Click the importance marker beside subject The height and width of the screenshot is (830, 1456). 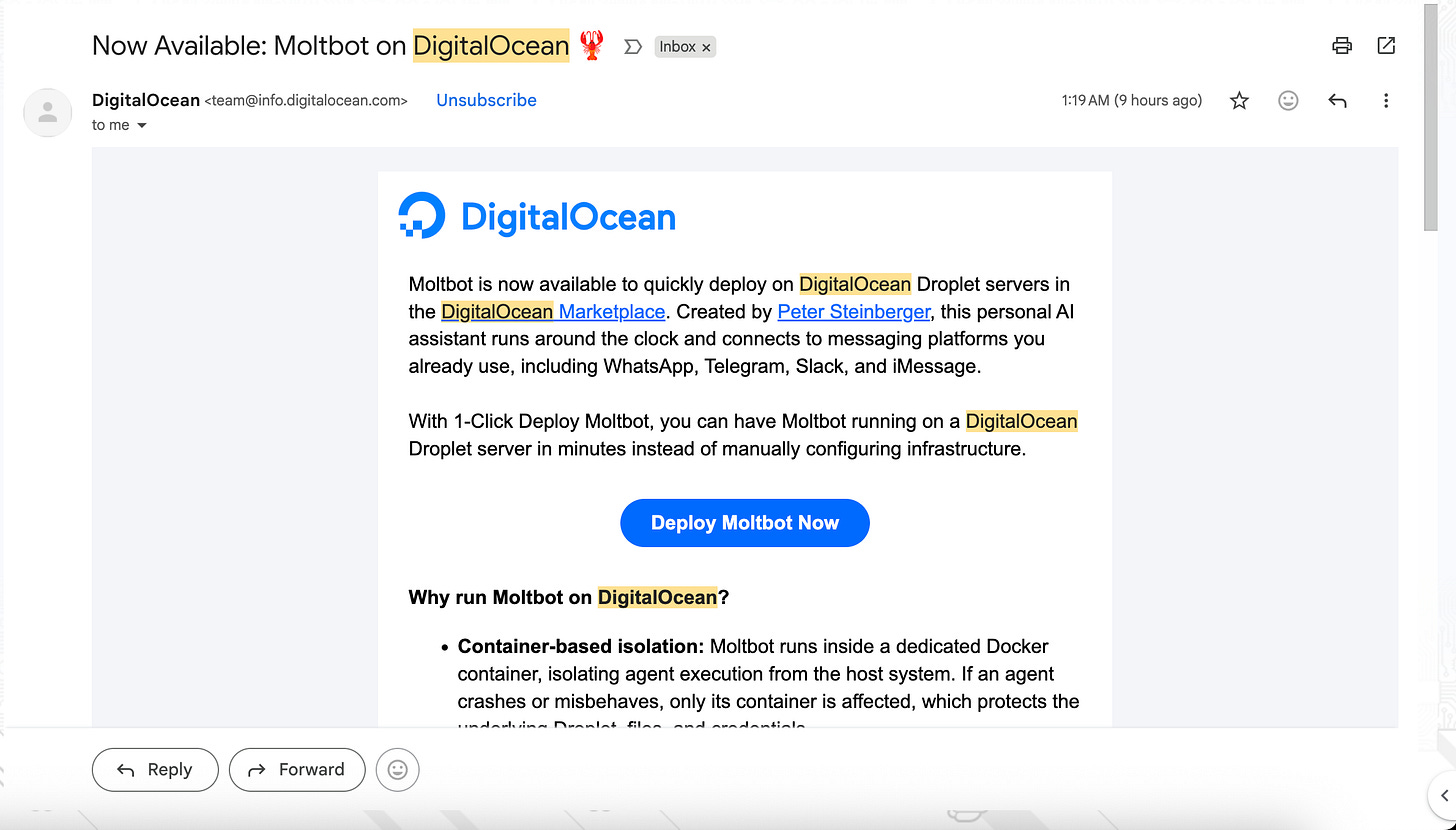pos(632,47)
